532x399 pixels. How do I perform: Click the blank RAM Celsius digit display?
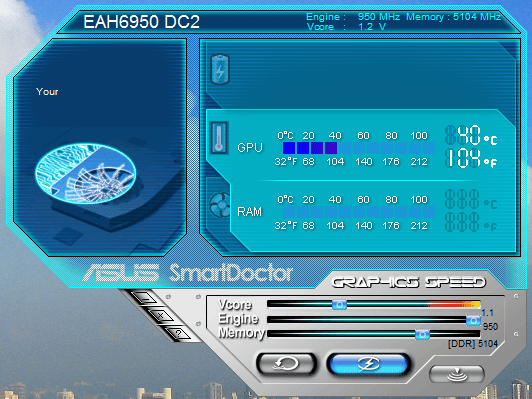(x=471, y=199)
